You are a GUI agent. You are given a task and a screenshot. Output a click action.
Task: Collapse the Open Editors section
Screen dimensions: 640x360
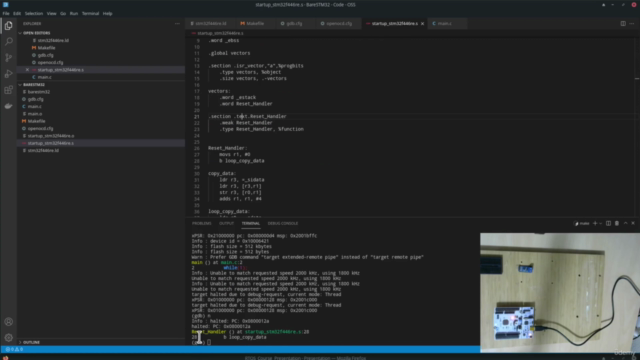[x=36, y=33]
